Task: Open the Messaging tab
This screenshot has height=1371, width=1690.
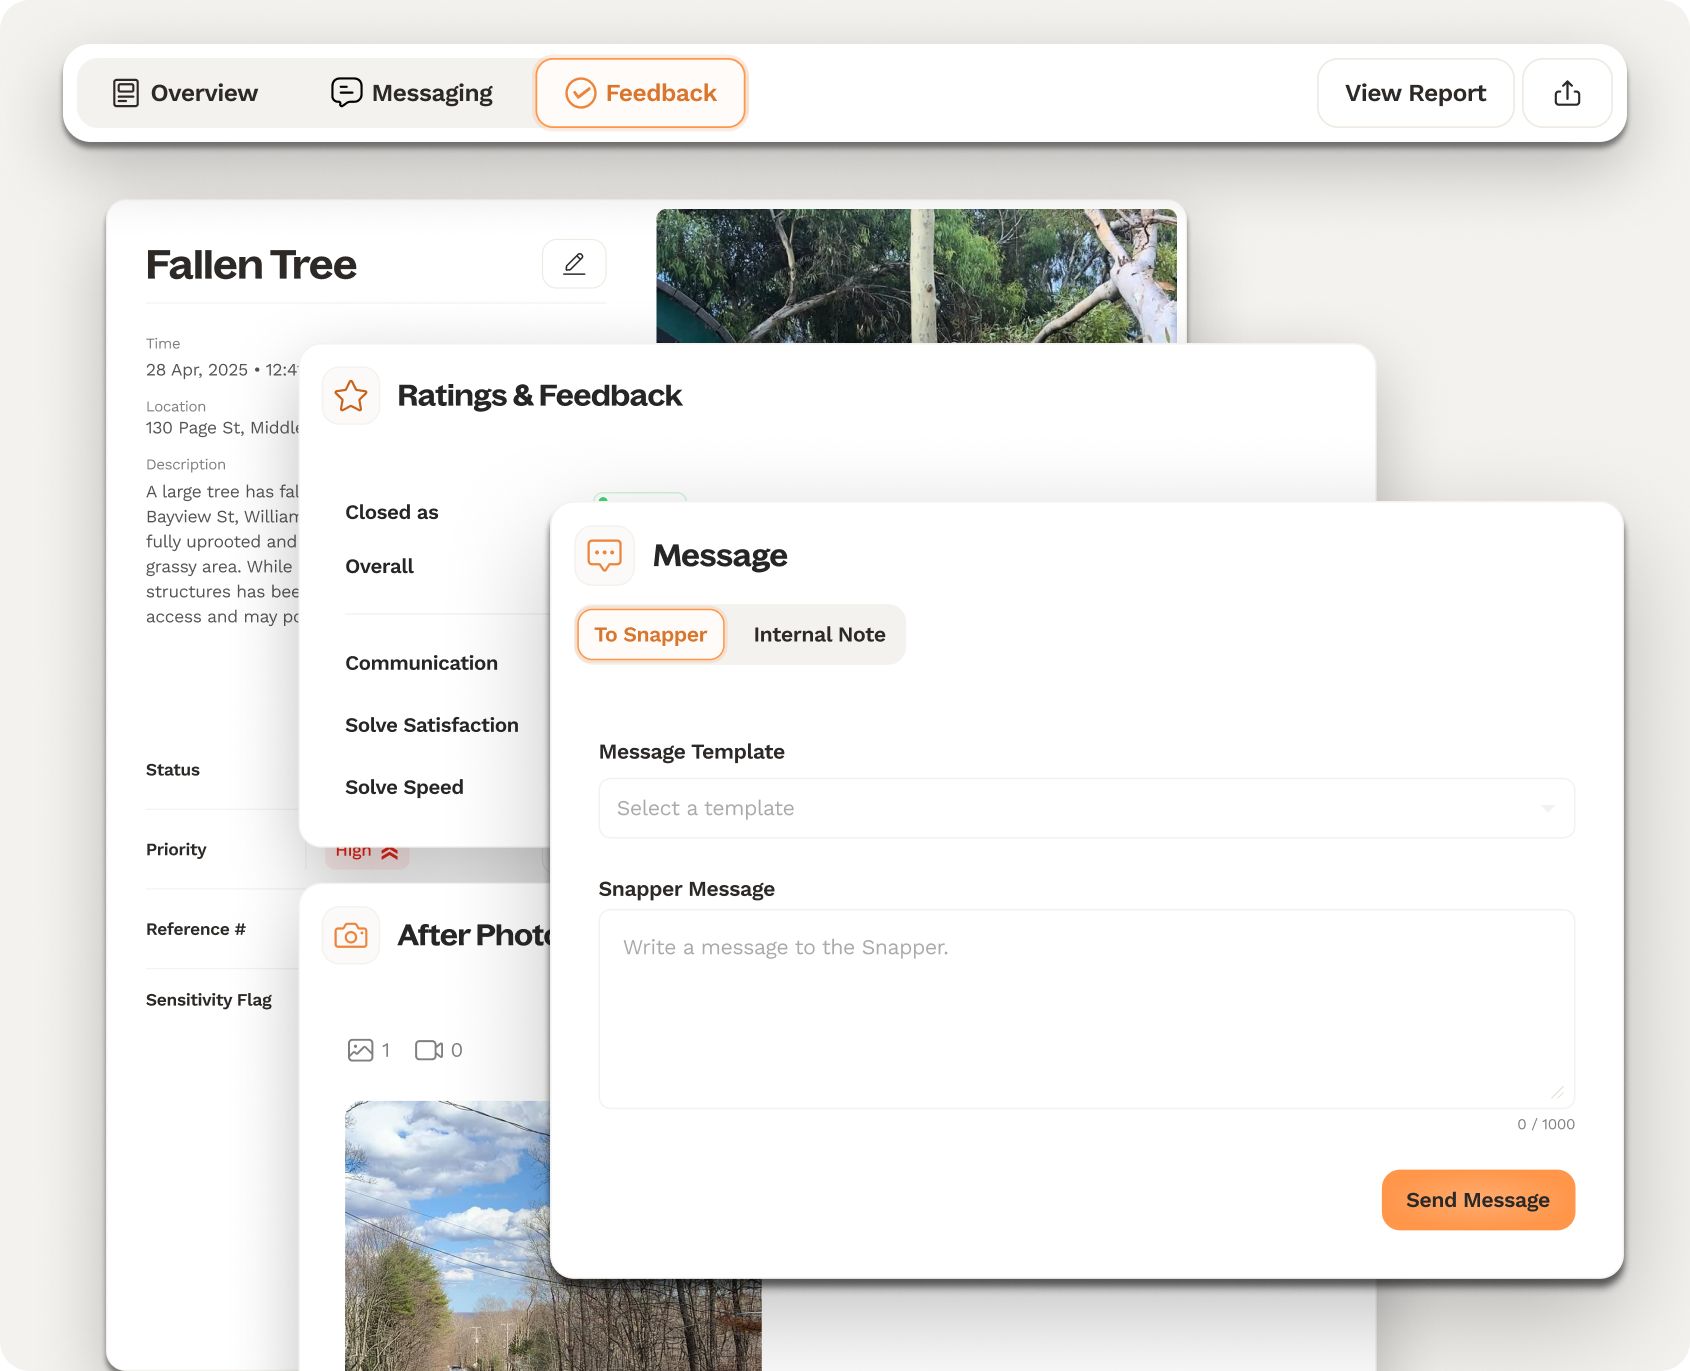Action: [x=412, y=93]
